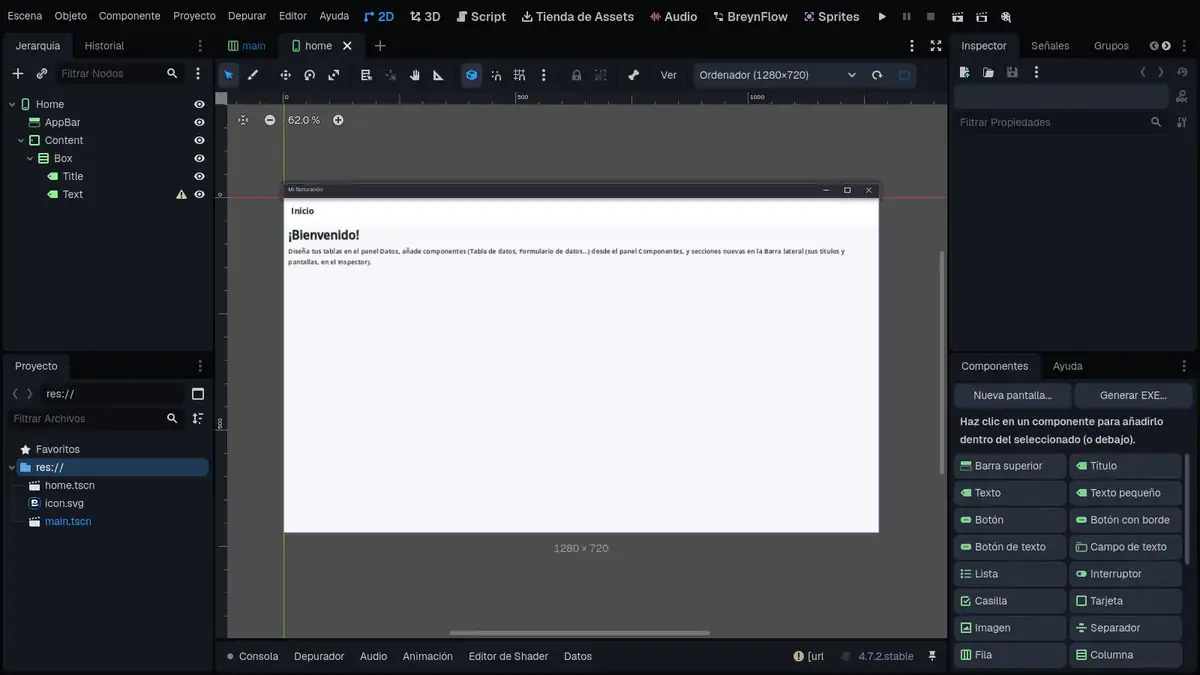1200x675 pixels.
Task: Select the Move Mode tool
Action: [285, 75]
